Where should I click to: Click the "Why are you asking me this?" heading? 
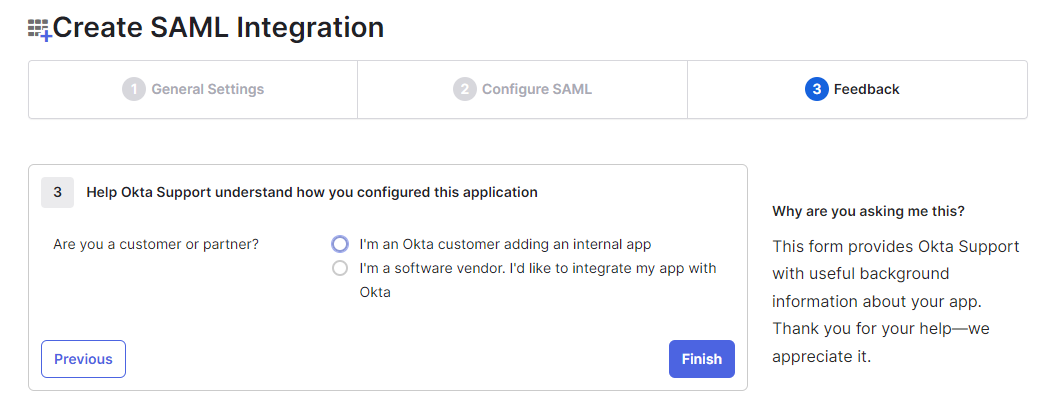869,212
